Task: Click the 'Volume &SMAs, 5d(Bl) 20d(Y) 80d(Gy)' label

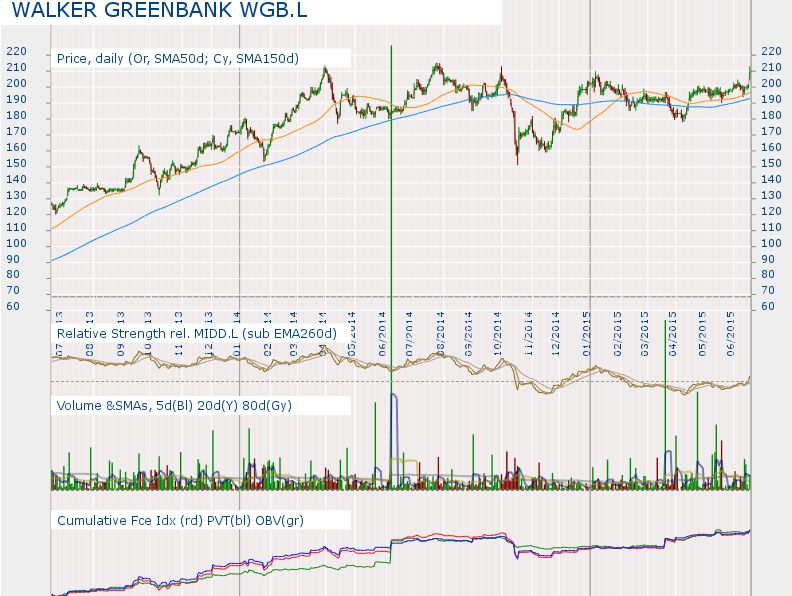Action: (174, 406)
